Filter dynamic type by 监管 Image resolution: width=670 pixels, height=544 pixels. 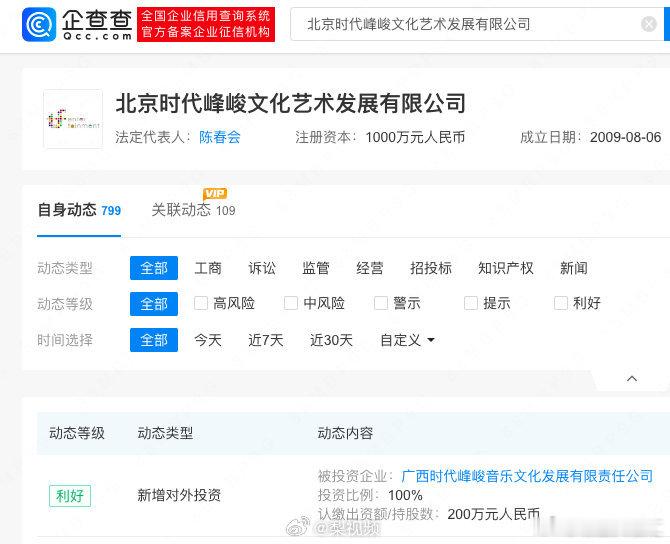click(x=316, y=268)
